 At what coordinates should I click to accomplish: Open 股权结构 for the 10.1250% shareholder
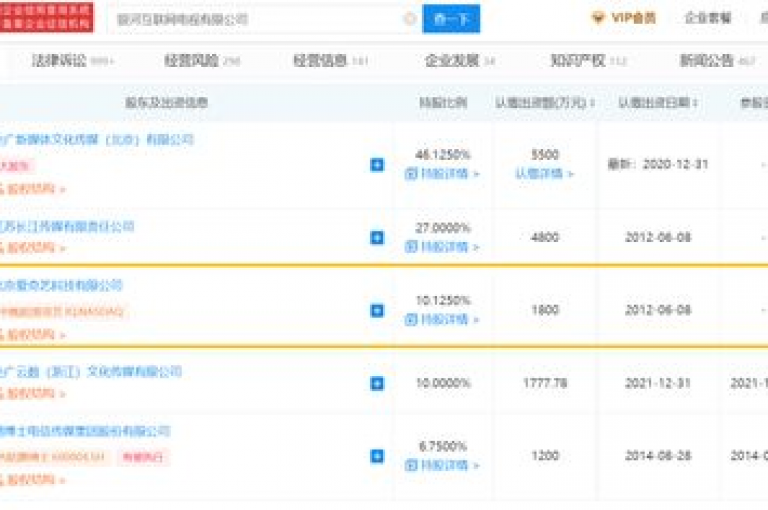pos(33,335)
